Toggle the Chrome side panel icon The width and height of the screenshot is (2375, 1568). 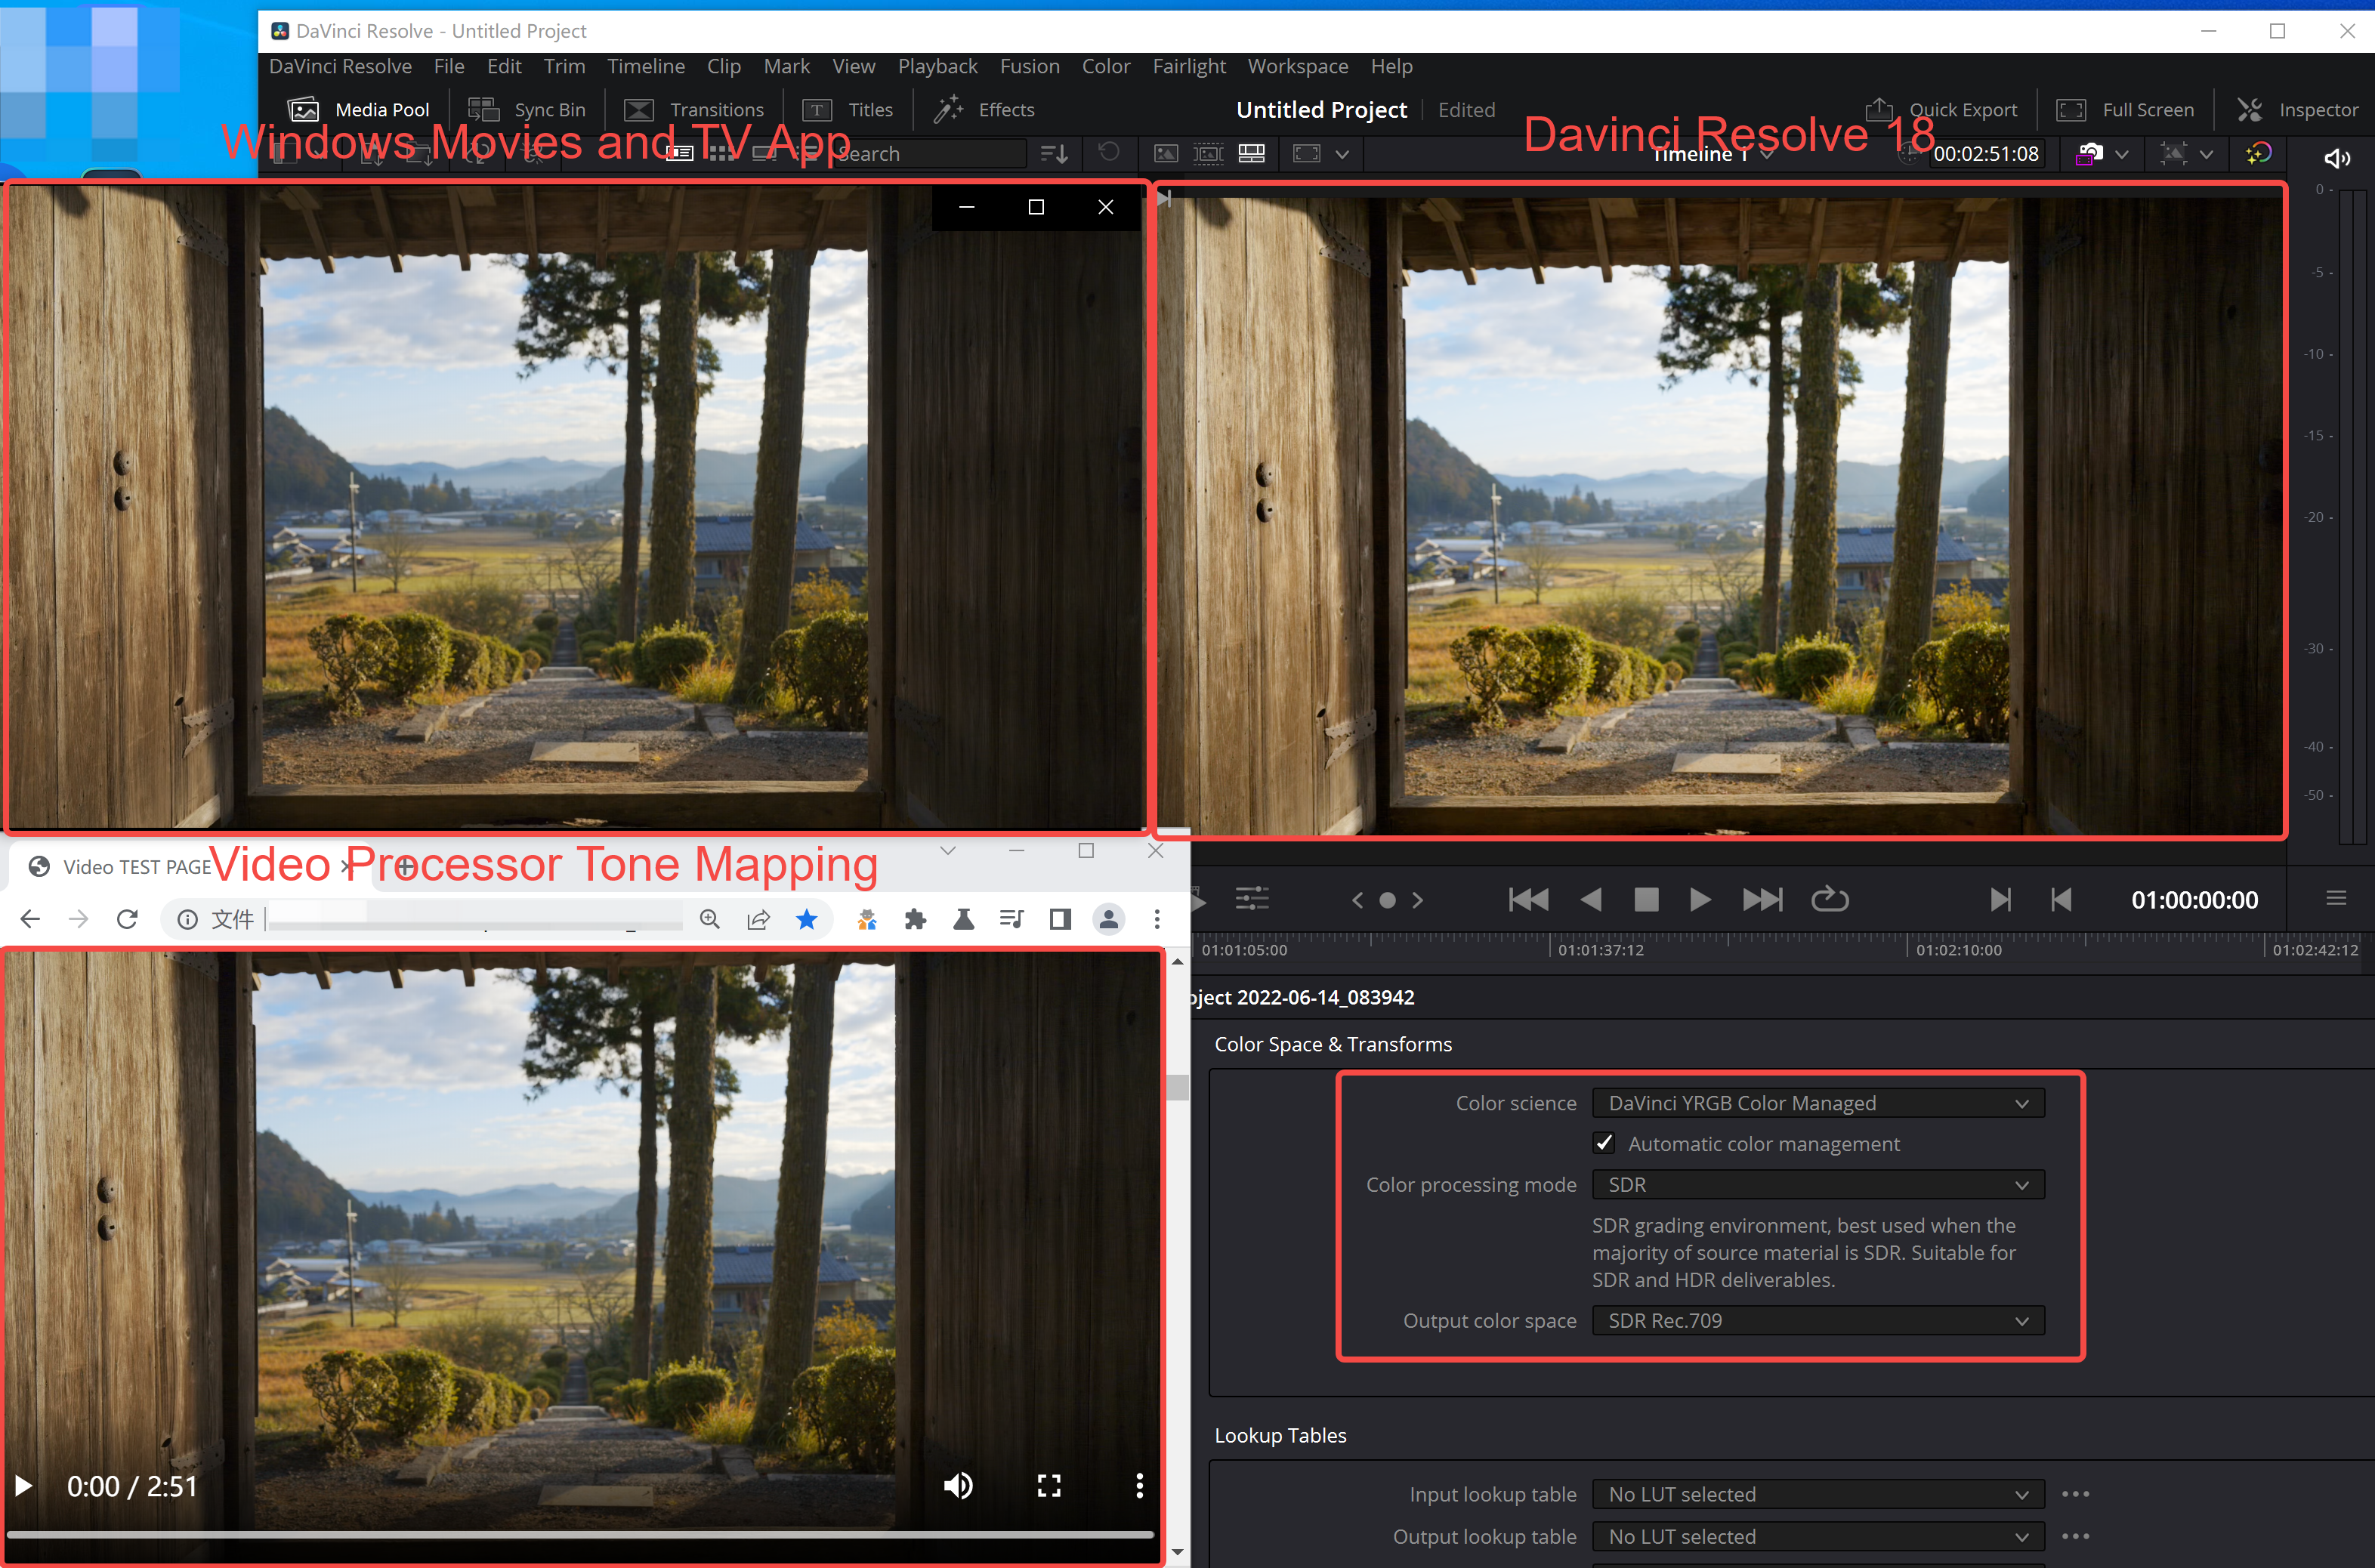(1060, 919)
